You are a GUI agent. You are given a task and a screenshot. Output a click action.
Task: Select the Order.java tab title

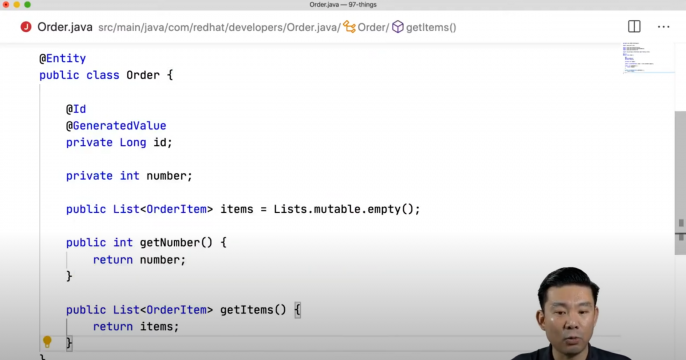[65, 27]
